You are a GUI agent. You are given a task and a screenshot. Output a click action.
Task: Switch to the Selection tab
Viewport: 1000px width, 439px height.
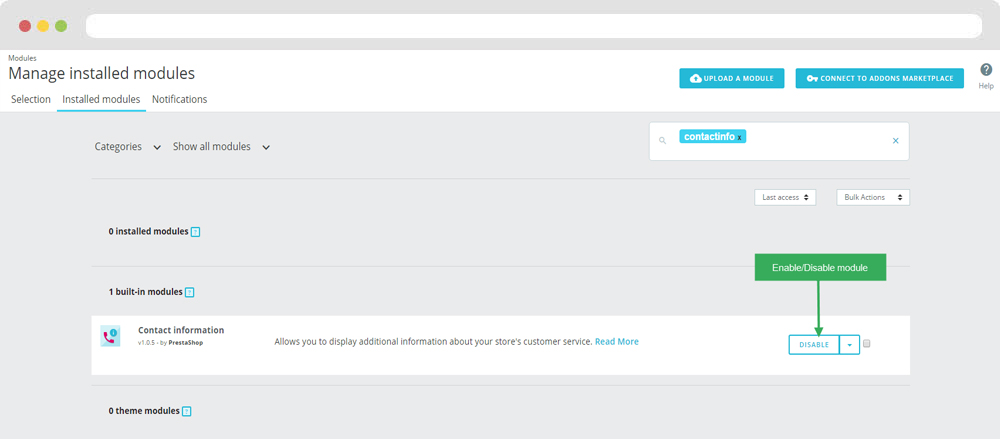click(x=30, y=100)
